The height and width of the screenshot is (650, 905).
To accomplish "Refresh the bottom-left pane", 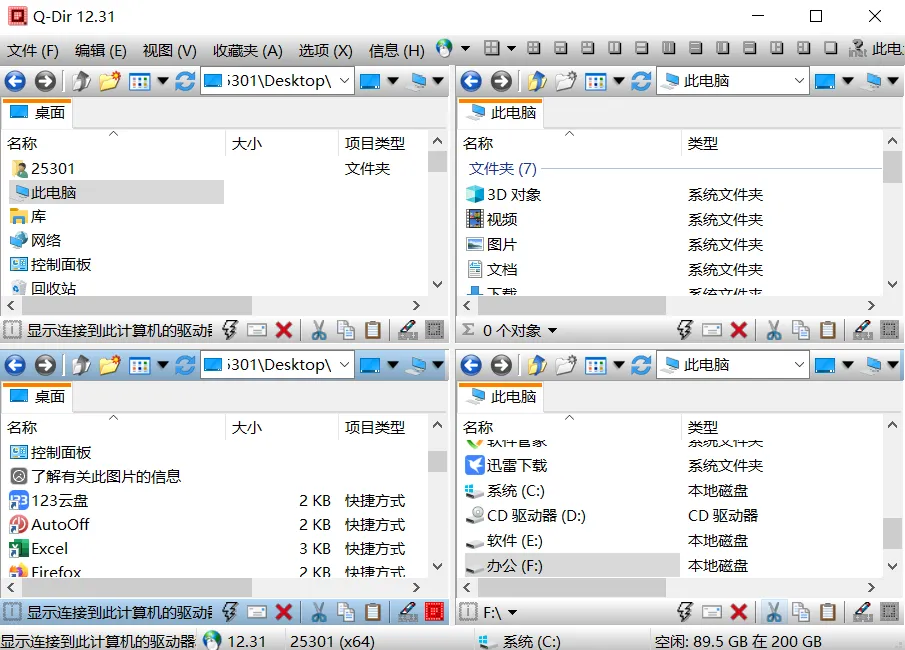I will pos(185,365).
